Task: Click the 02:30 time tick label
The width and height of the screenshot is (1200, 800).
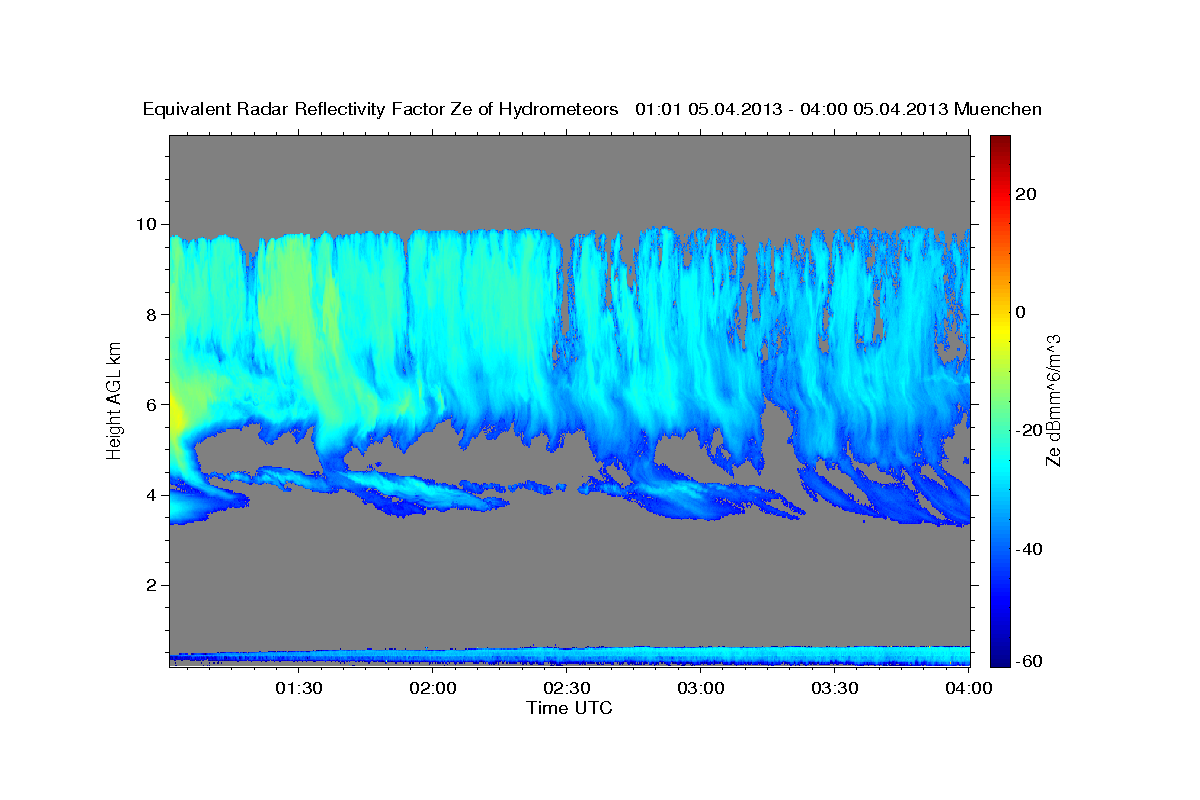Action: tap(567, 688)
